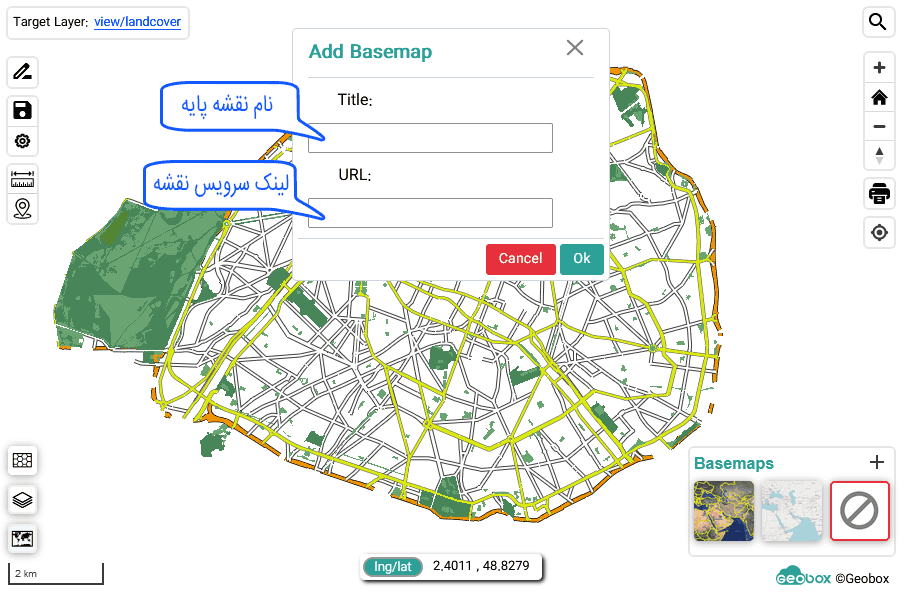Reset map north compass arrow
The width and height of the screenshot is (904, 593).
(x=879, y=155)
